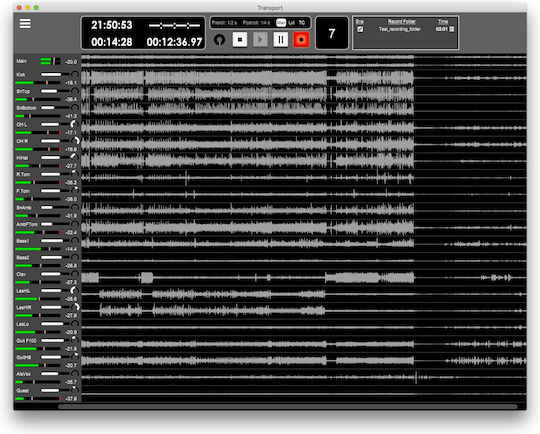Click the Clav track waveform

click(x=304, y=277)
